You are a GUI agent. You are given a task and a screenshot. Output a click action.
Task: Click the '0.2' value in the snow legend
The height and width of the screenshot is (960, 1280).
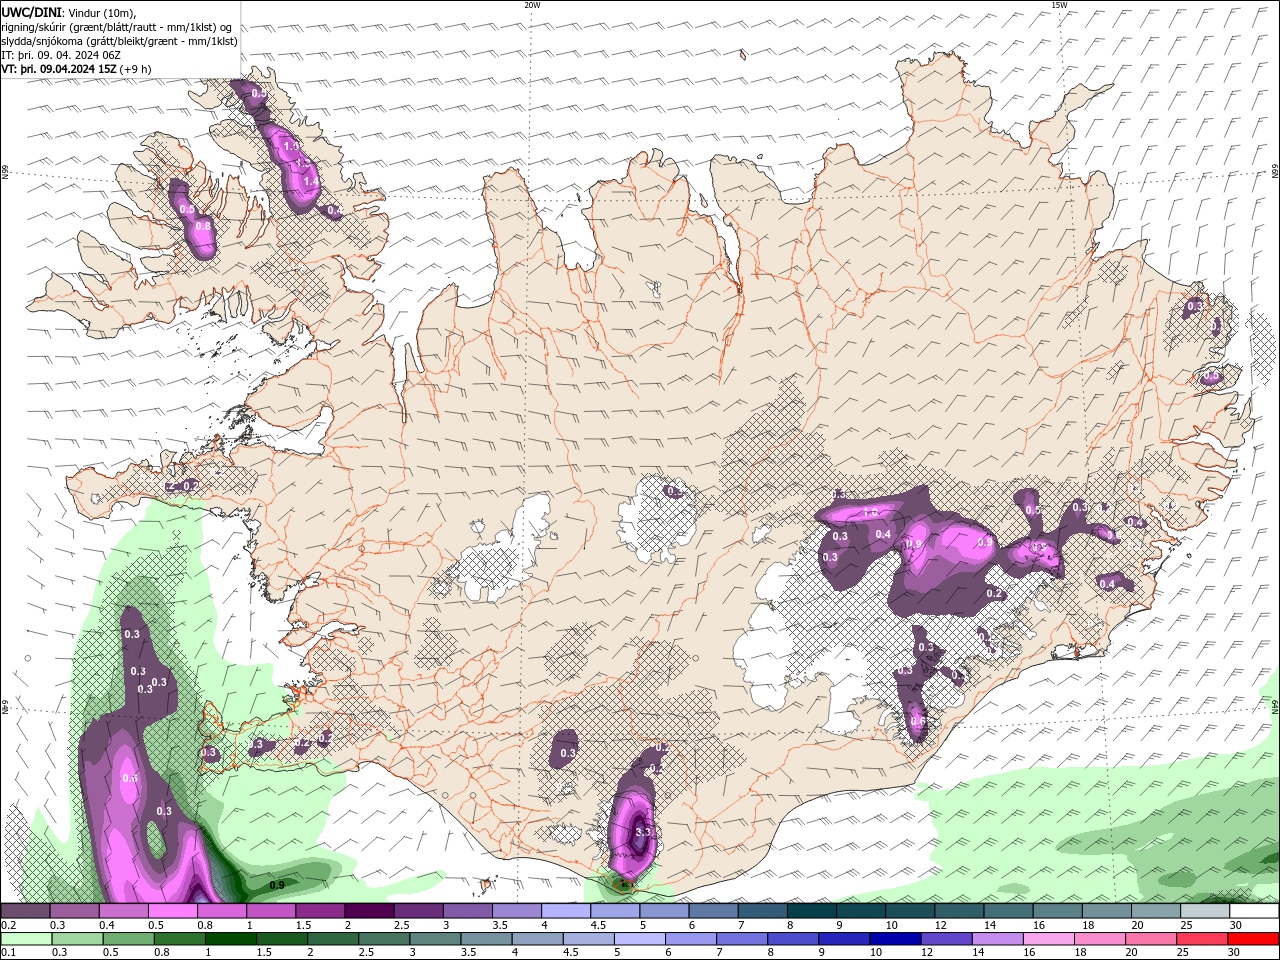(x=8, y=925)
